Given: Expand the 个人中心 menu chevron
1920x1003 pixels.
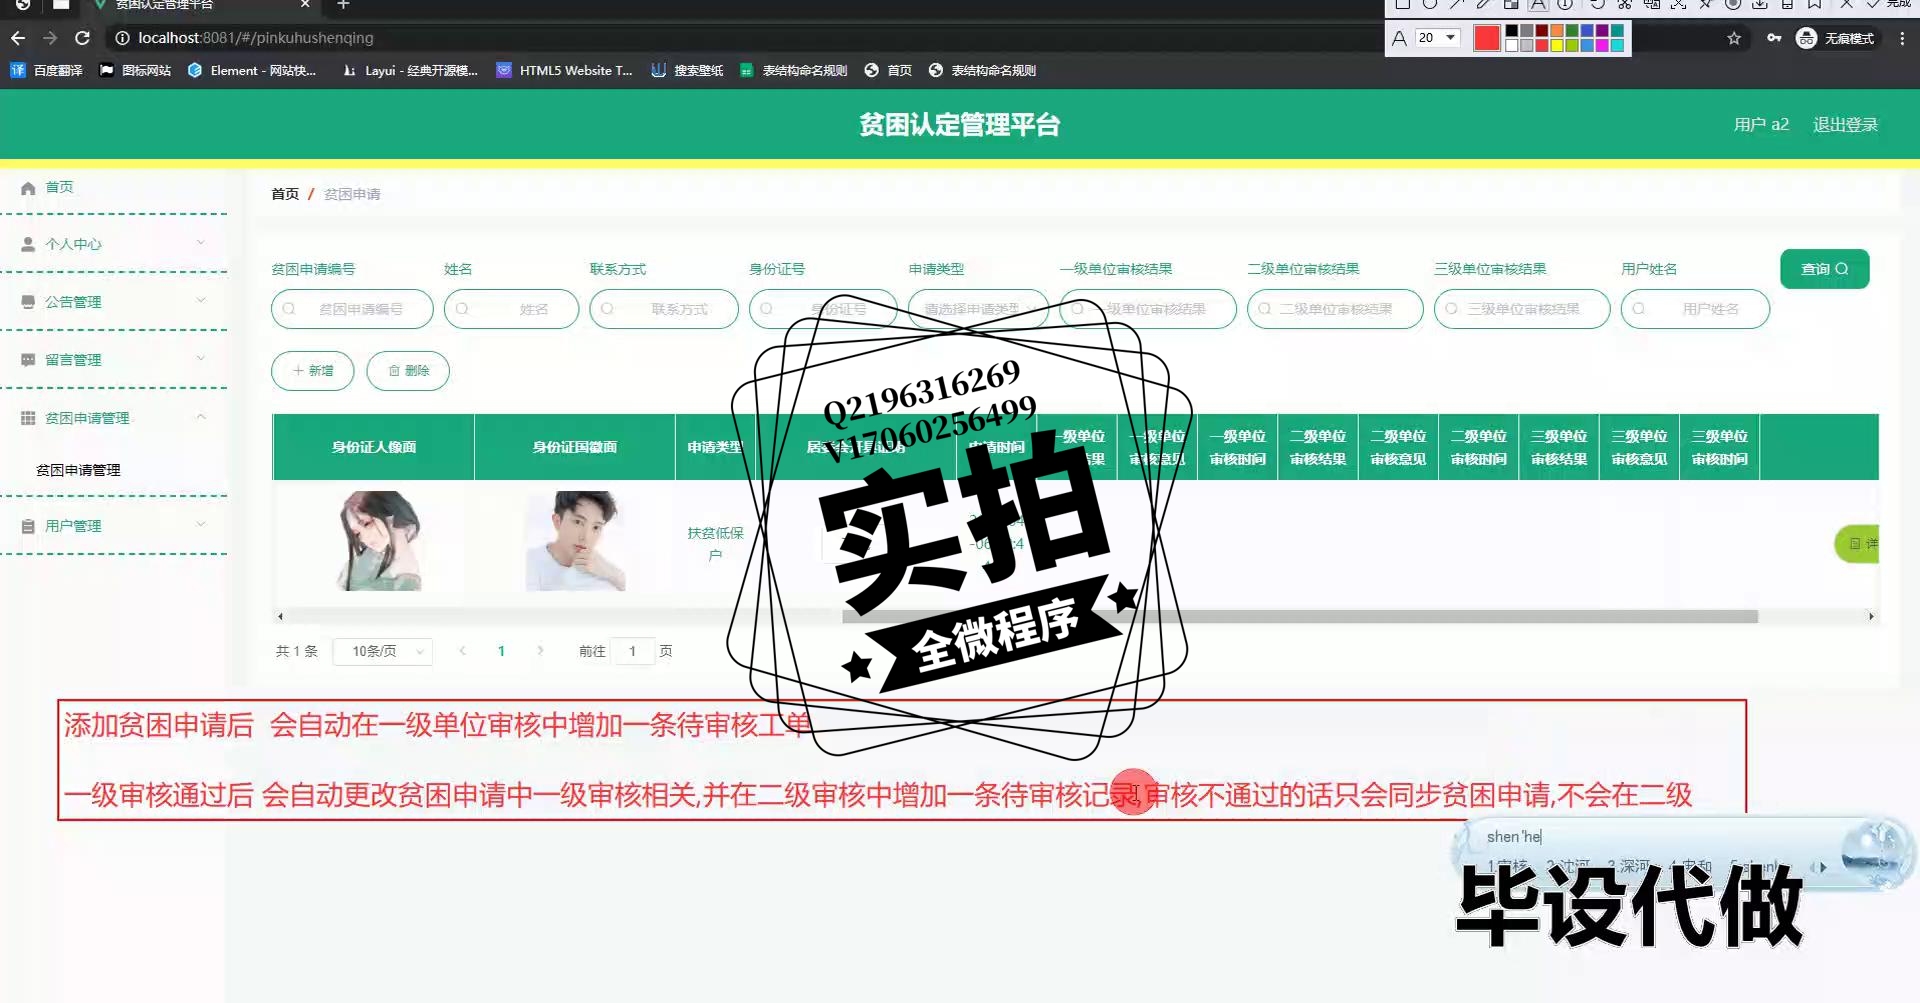Looking at the screenshot, I should pos(201,243).
